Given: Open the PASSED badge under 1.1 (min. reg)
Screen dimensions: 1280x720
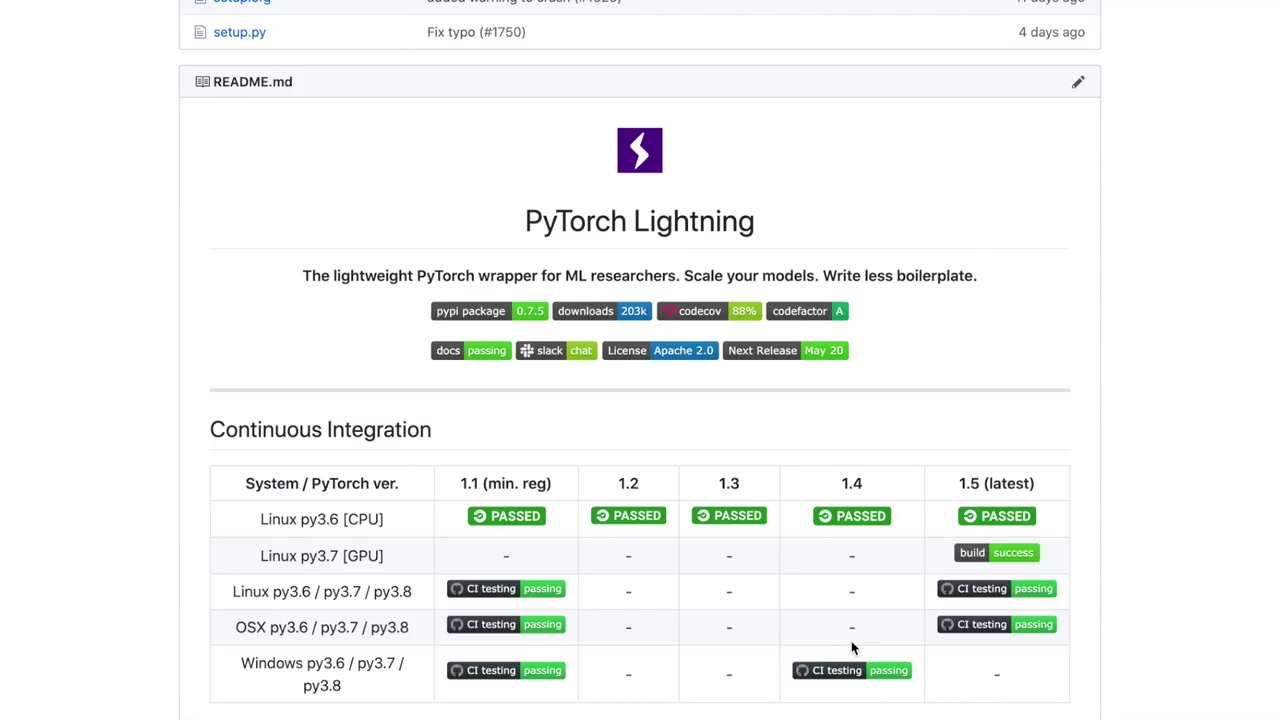Looking at the screenshot, I should (507, 516).
